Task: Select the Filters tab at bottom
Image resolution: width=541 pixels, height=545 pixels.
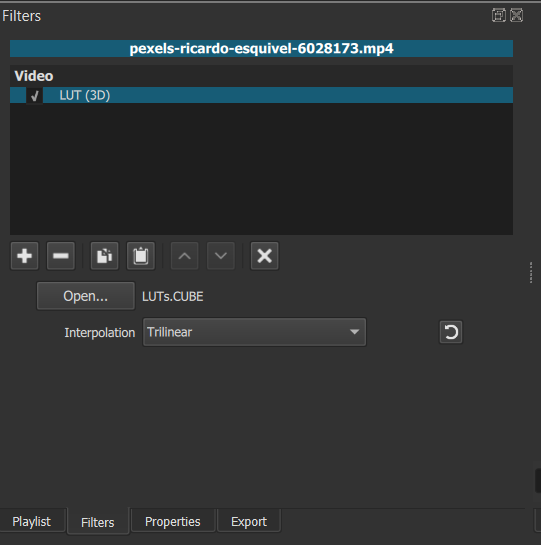Action: (98, 522)
